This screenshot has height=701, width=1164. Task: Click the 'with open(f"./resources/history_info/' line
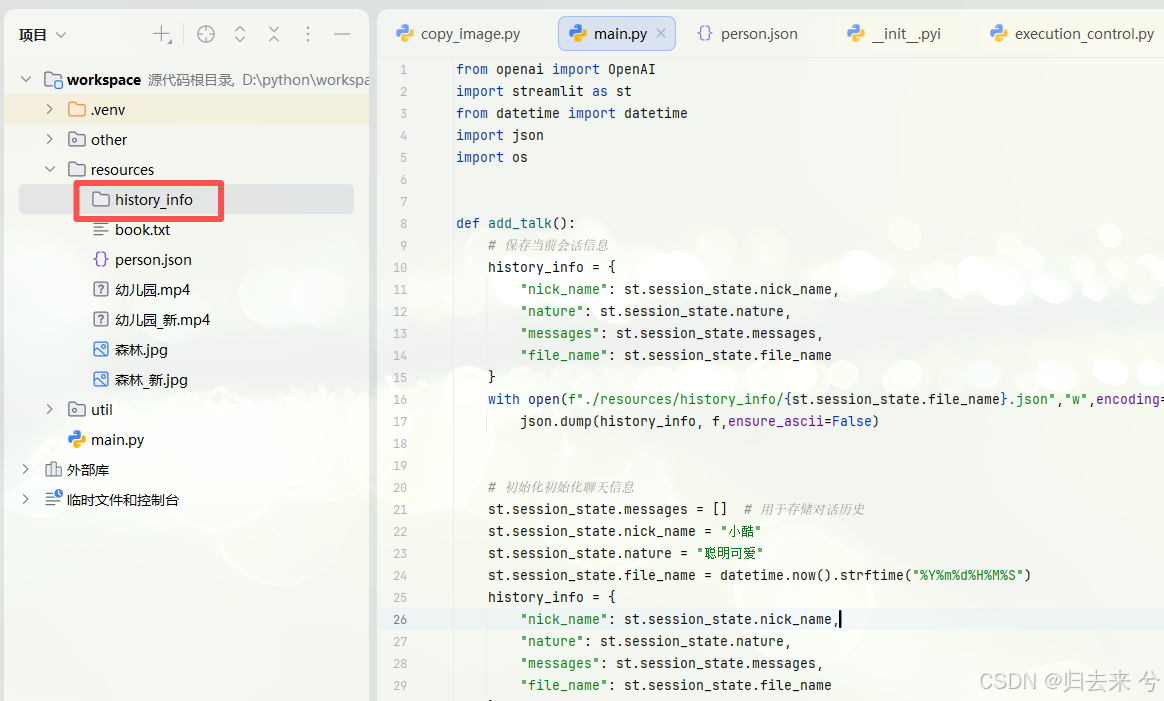825,400
